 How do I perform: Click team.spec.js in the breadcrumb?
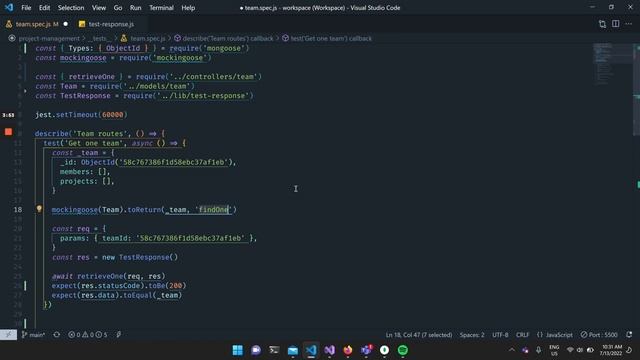(148, 38)
